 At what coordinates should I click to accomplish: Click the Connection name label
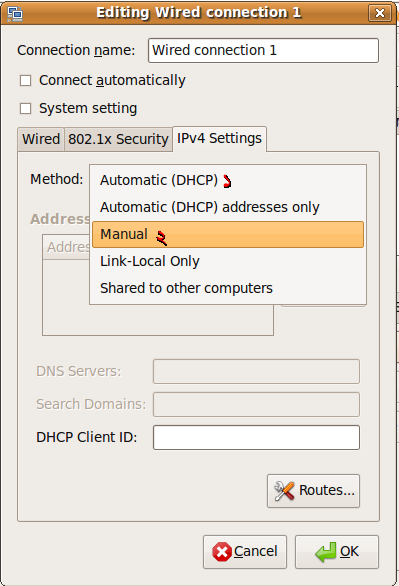(76, 50)
